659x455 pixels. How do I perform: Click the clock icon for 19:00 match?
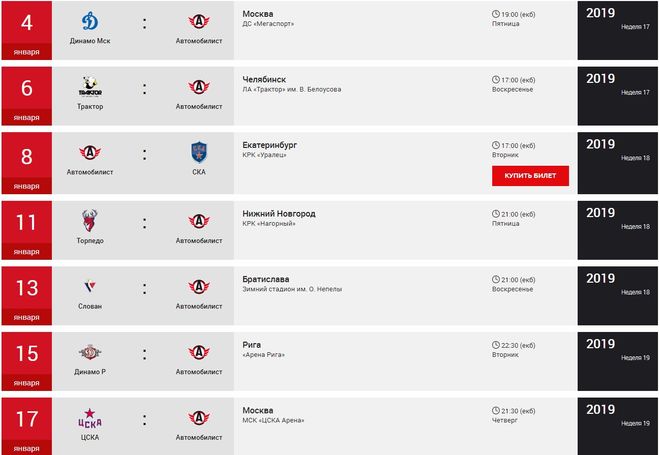click(496, 14)
